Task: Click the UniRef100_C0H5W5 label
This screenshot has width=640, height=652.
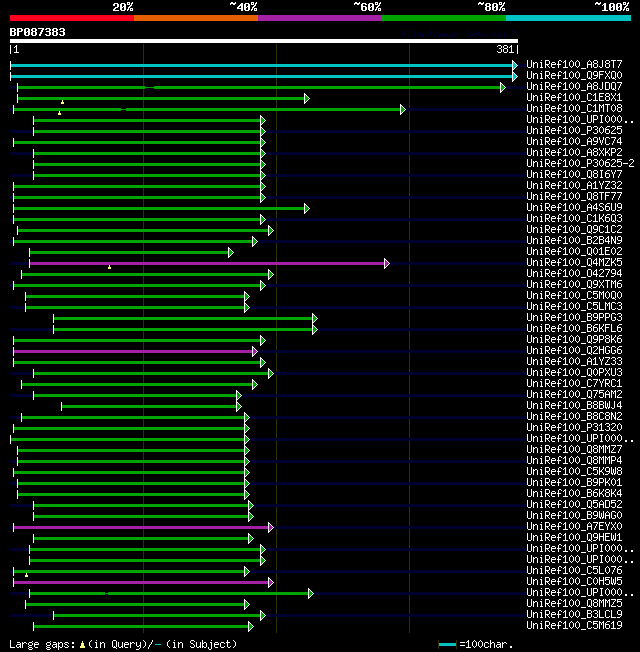Action: tap(574, 581)
